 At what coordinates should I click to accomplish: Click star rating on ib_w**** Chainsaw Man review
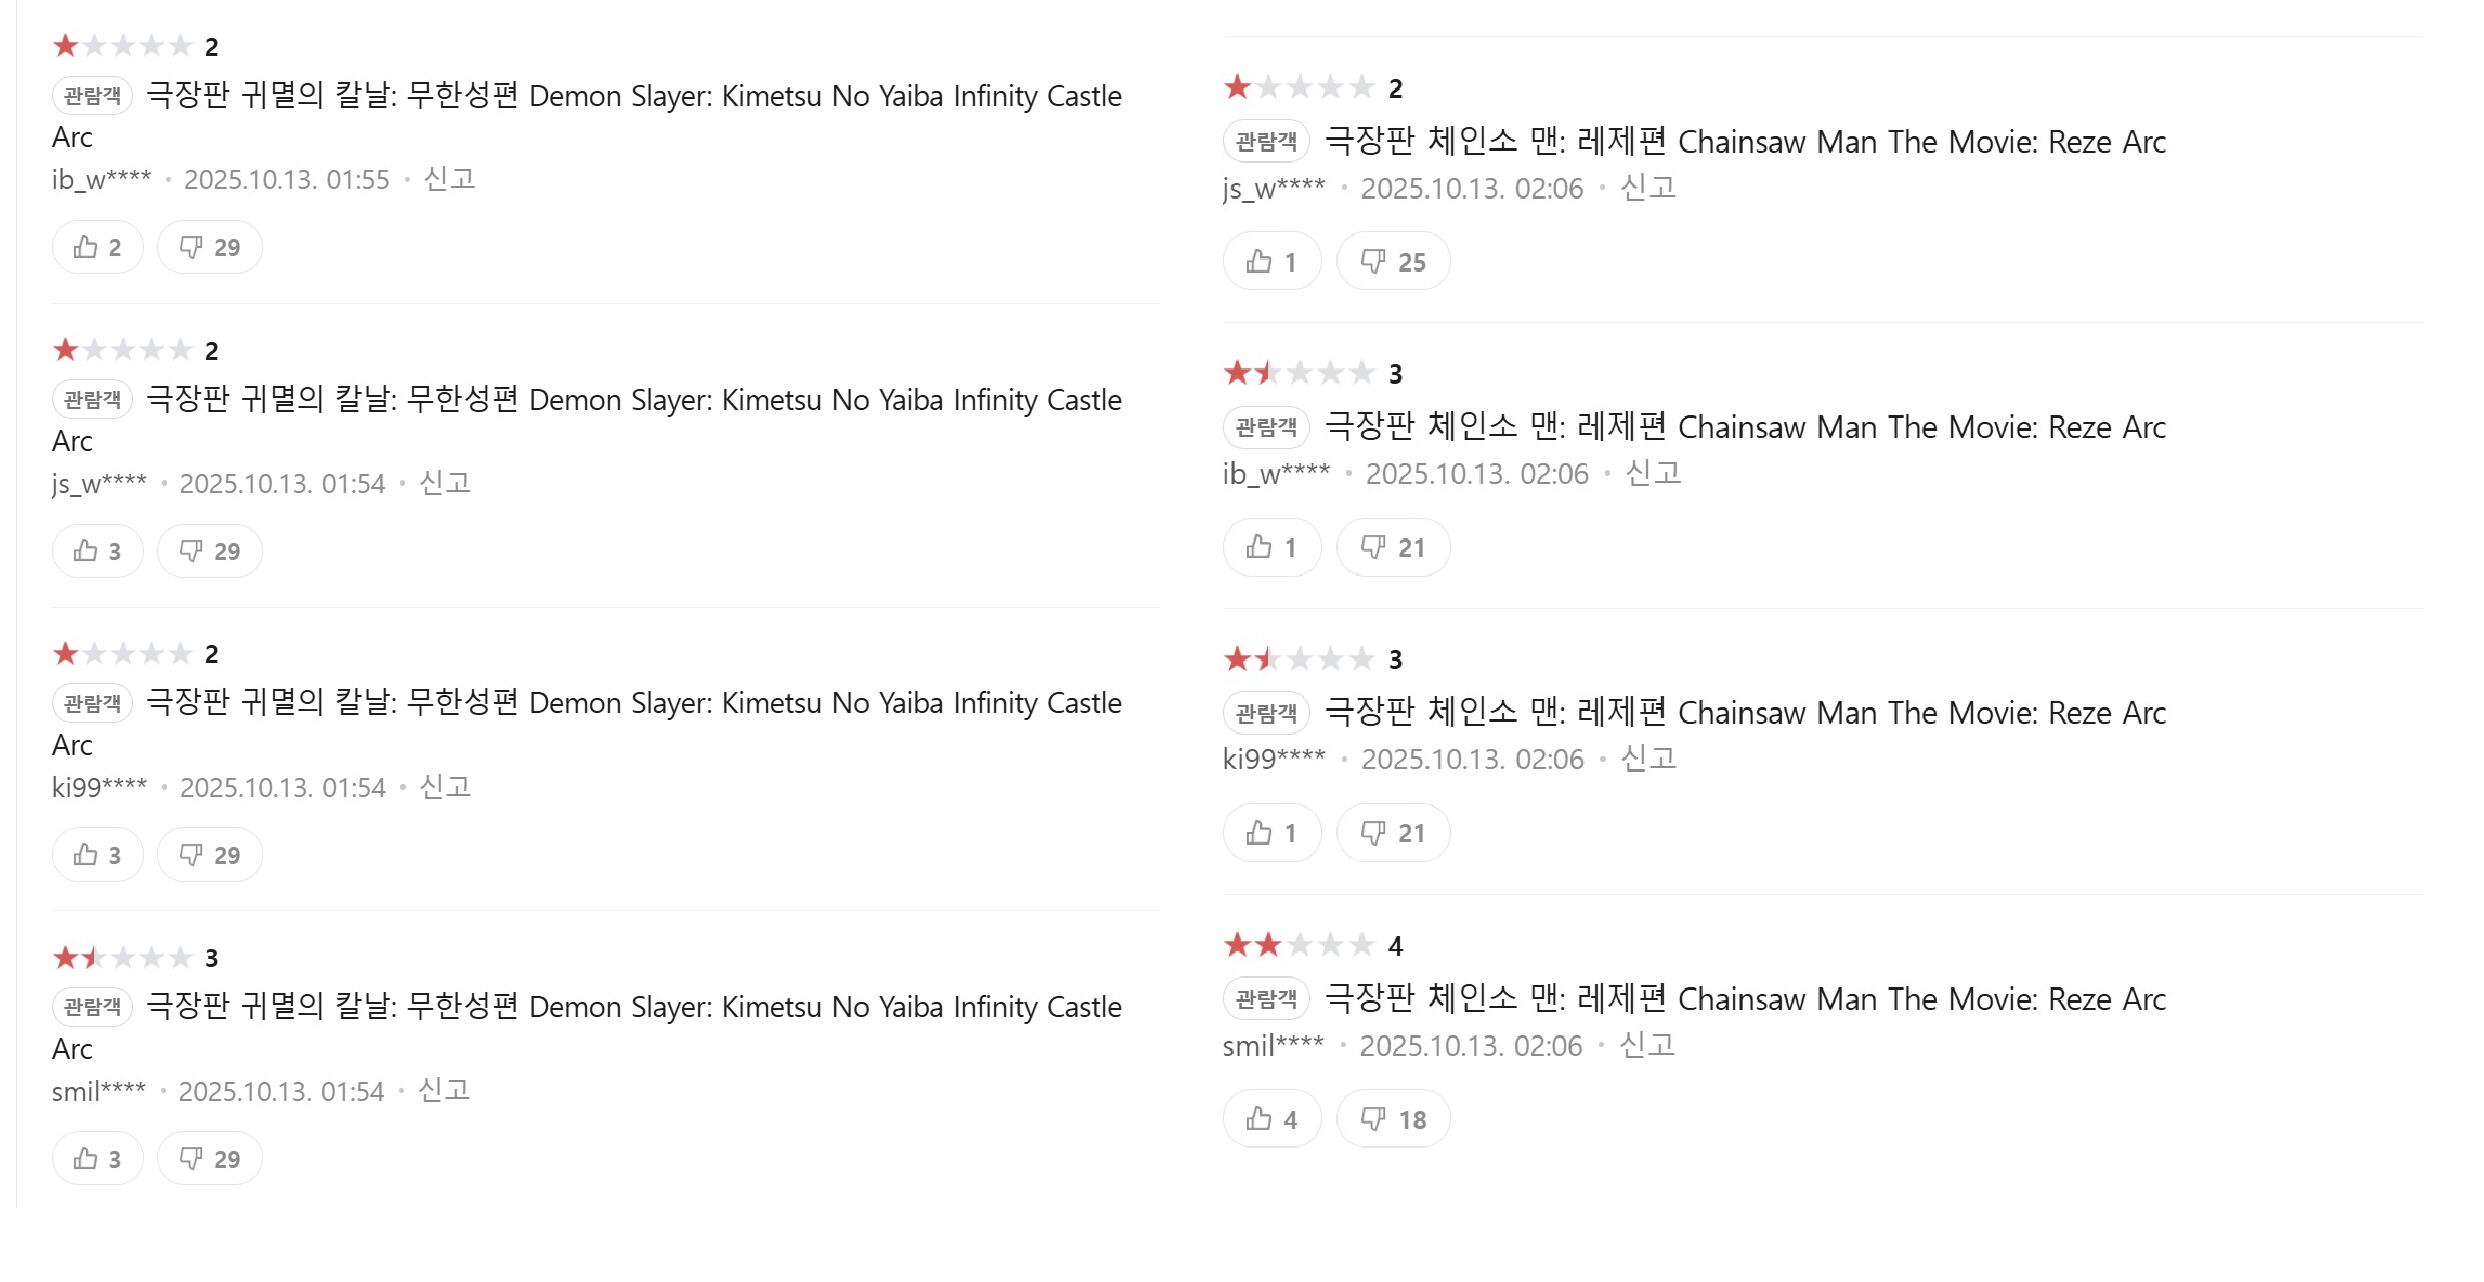[1298, 374]
